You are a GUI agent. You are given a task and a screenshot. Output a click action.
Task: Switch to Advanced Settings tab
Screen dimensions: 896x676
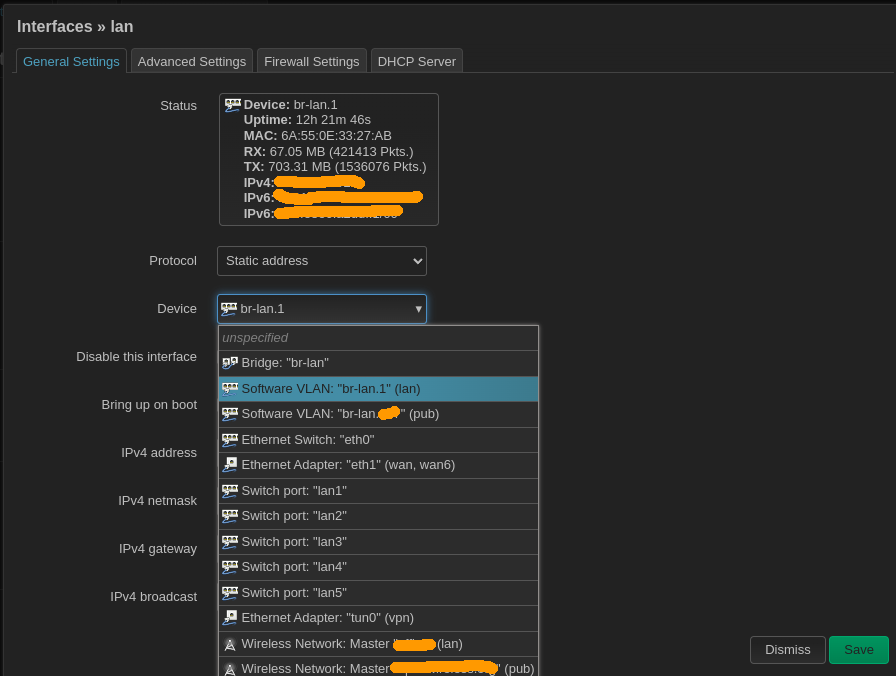click(192, 62)
